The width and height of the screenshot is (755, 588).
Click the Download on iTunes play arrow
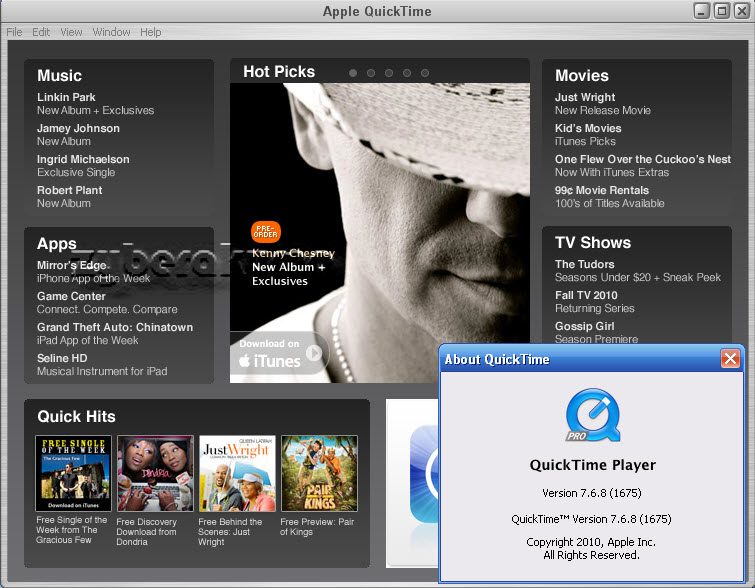coord(314,353)
